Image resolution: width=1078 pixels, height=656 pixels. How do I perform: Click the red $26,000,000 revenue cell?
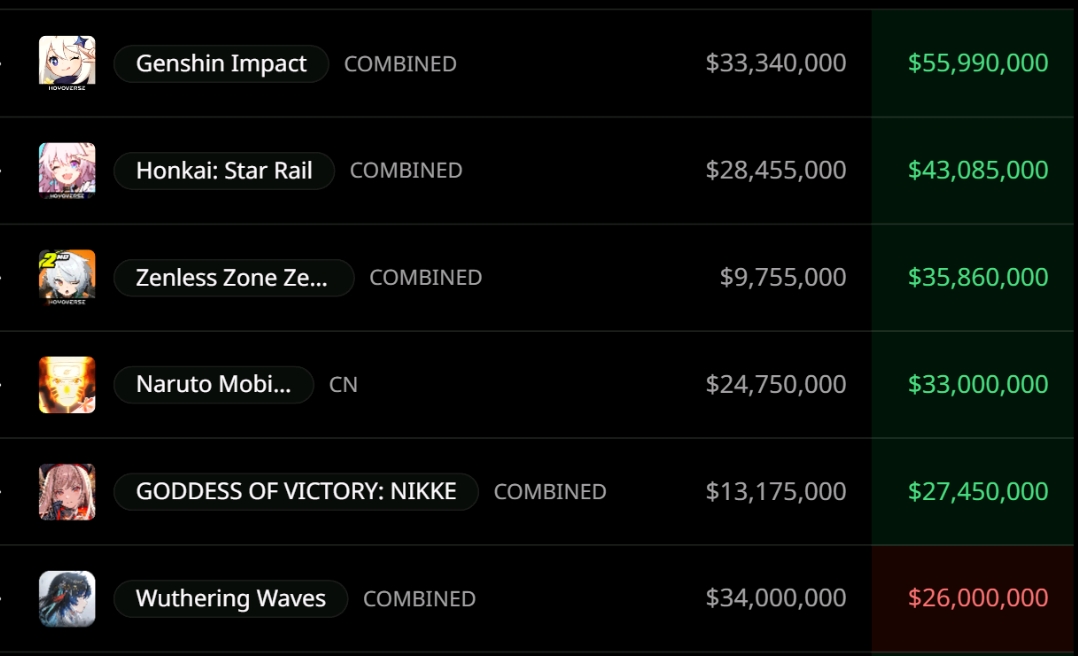coord(972,598)
